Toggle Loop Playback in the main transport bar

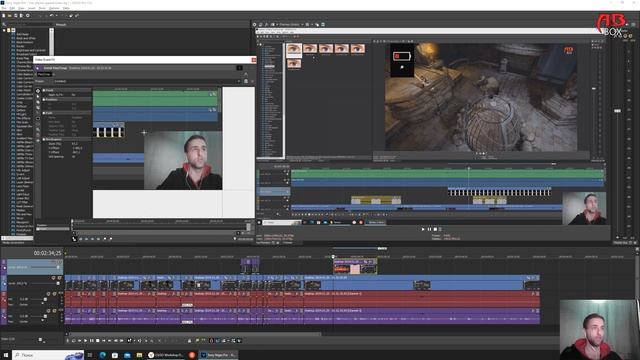(x=74, y=340)
